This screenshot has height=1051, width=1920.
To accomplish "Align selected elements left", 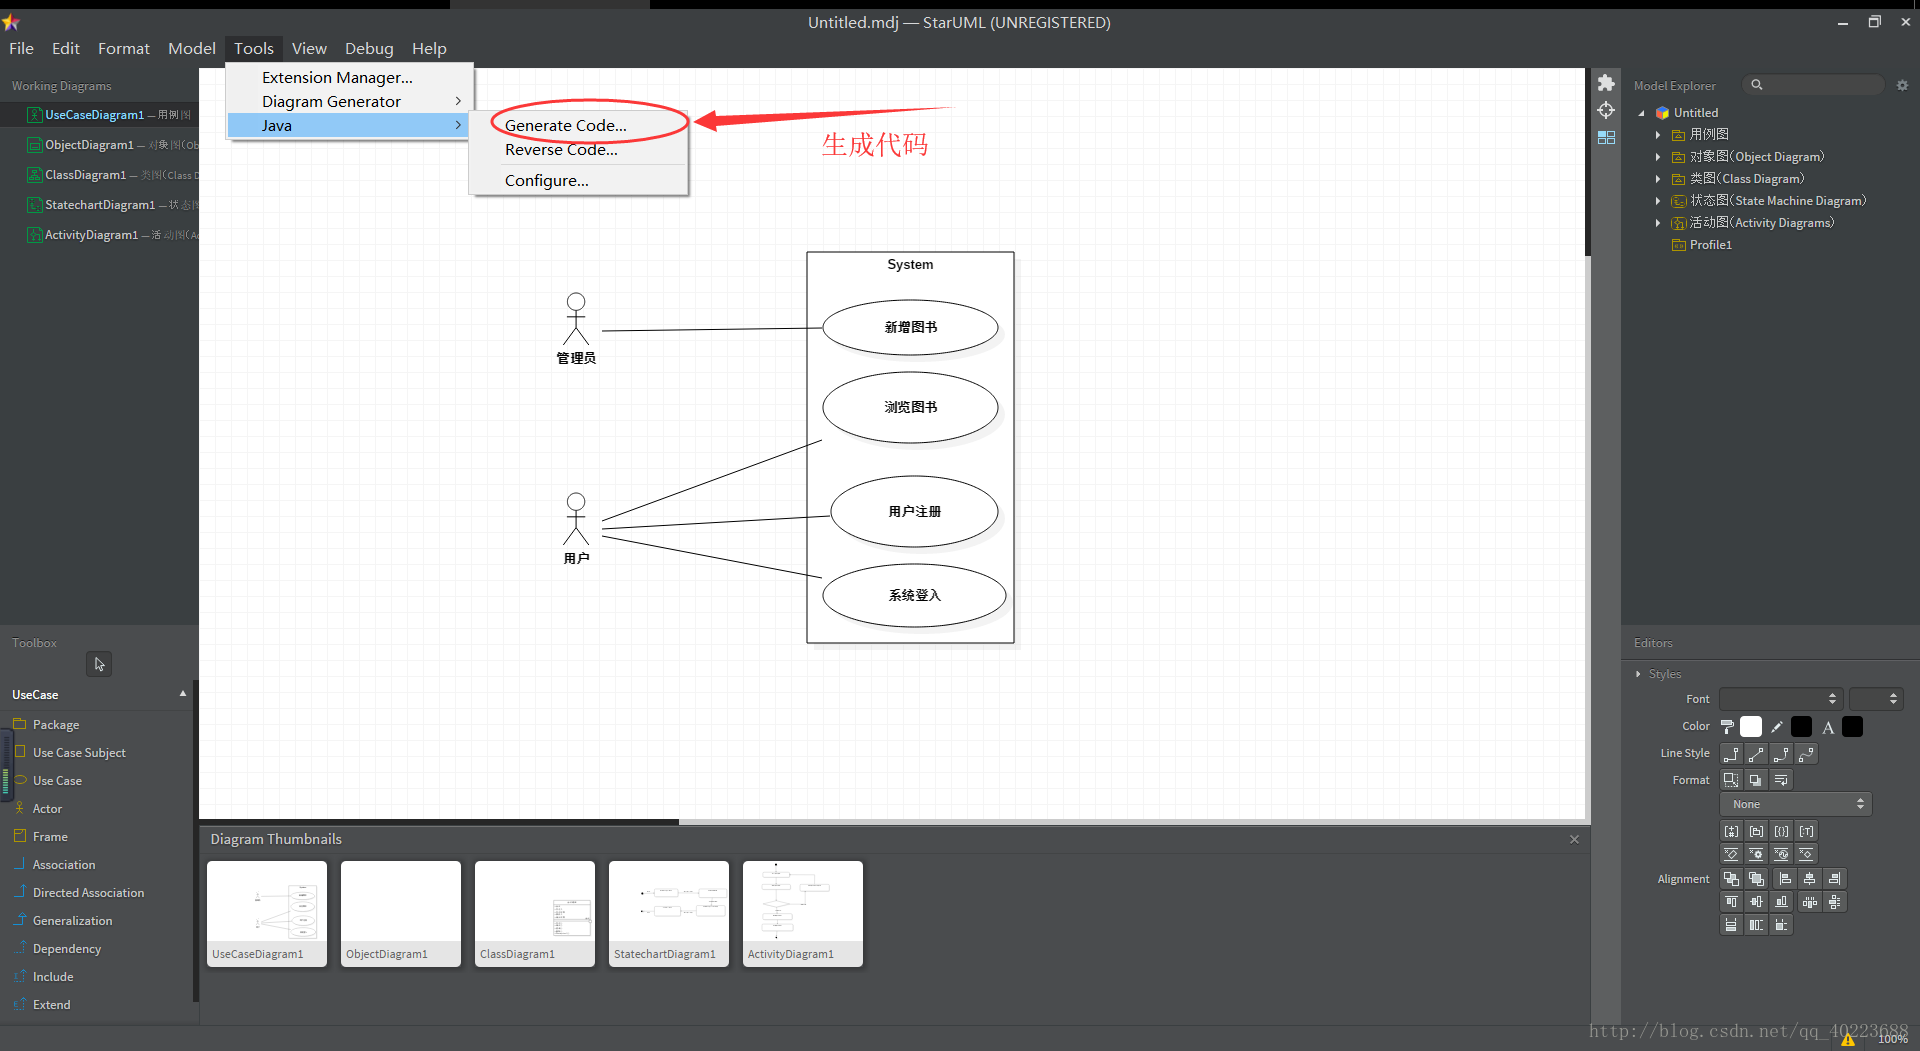I will click(x=1785, y=879).
